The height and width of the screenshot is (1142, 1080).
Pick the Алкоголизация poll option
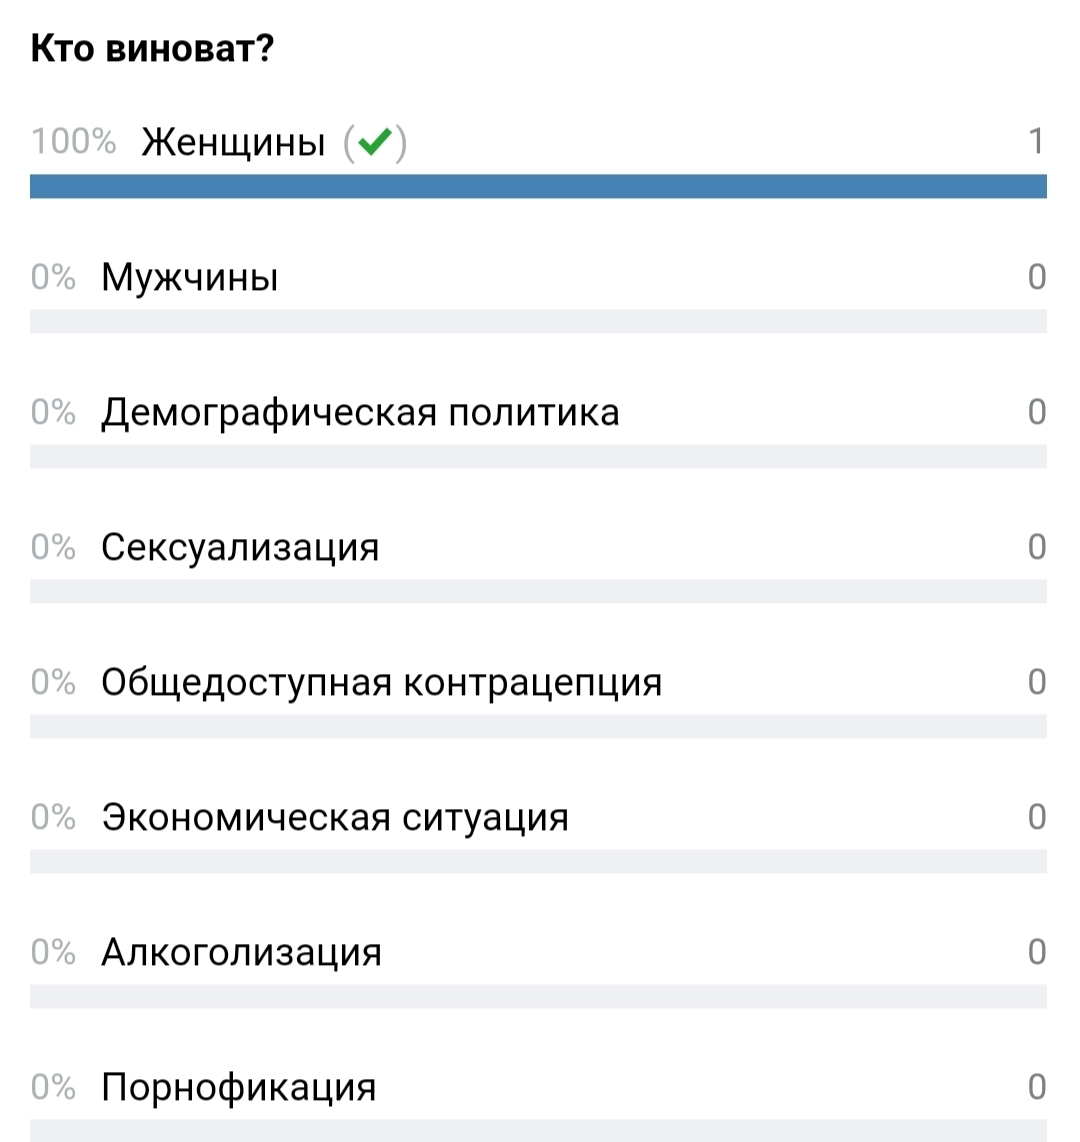coord(241,952)
